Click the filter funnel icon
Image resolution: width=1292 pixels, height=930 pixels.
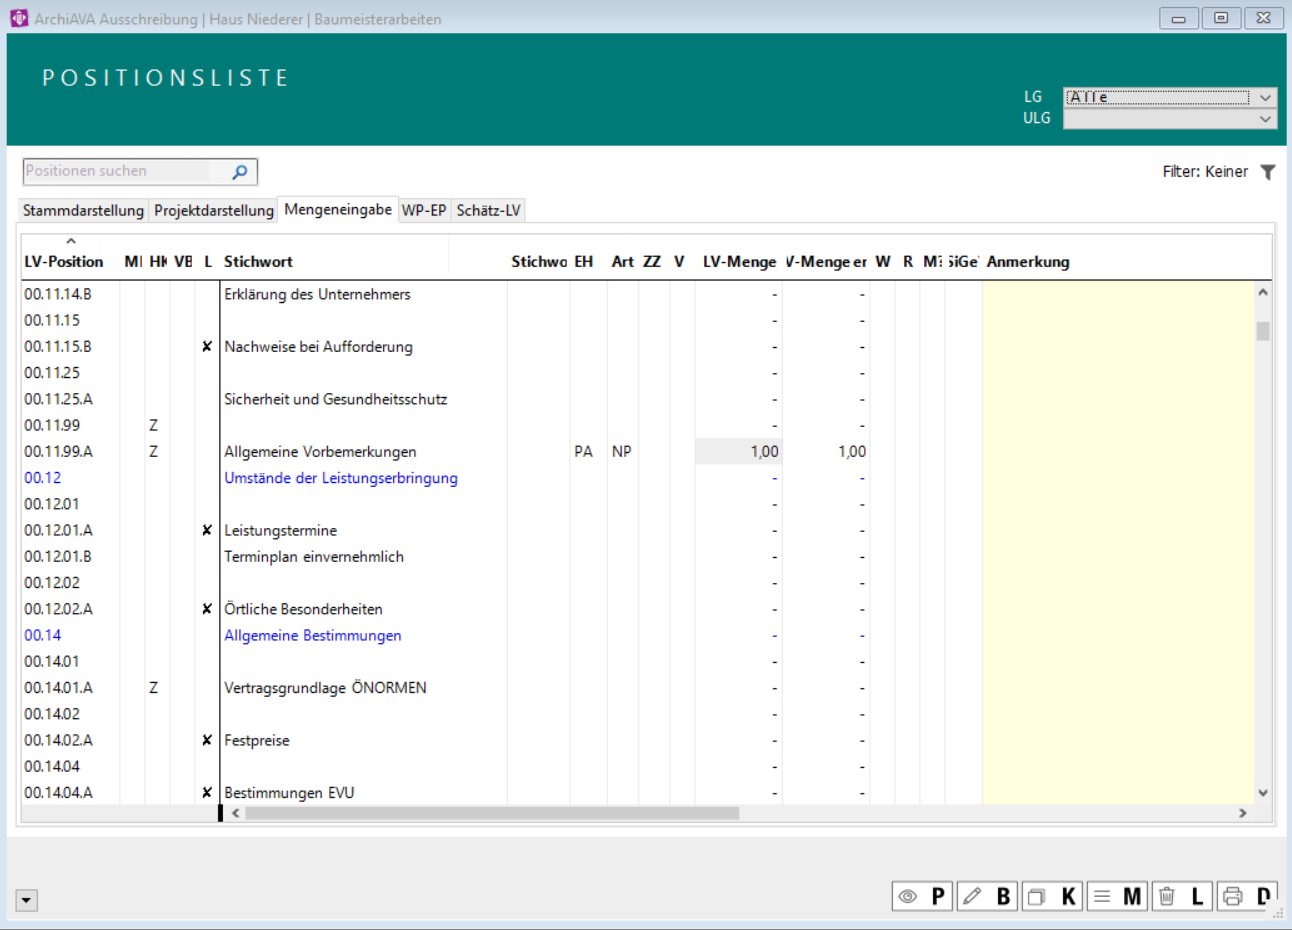coord(1268,172)
